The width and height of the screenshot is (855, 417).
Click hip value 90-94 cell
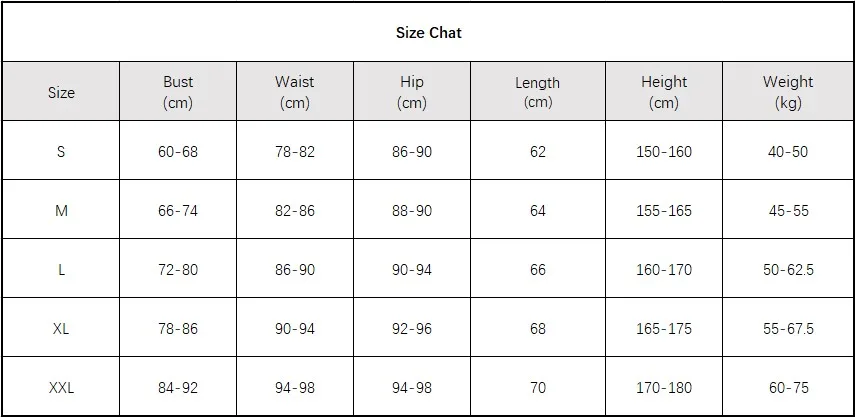tap(412, 270)
